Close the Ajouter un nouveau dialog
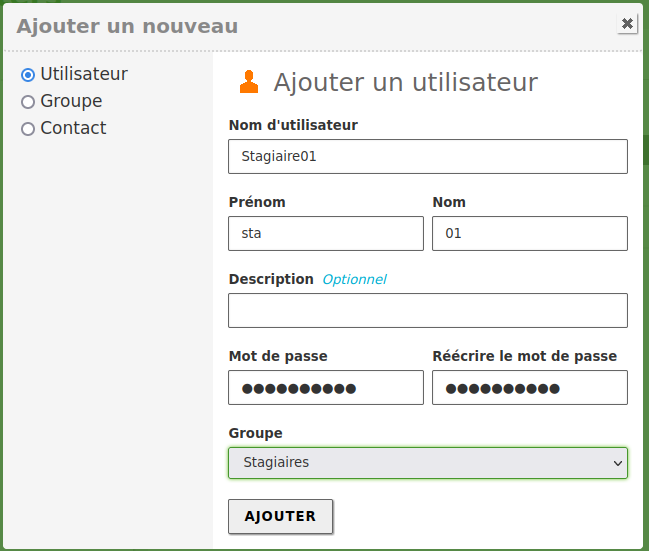The image size is (649, 551). (627, 24)
